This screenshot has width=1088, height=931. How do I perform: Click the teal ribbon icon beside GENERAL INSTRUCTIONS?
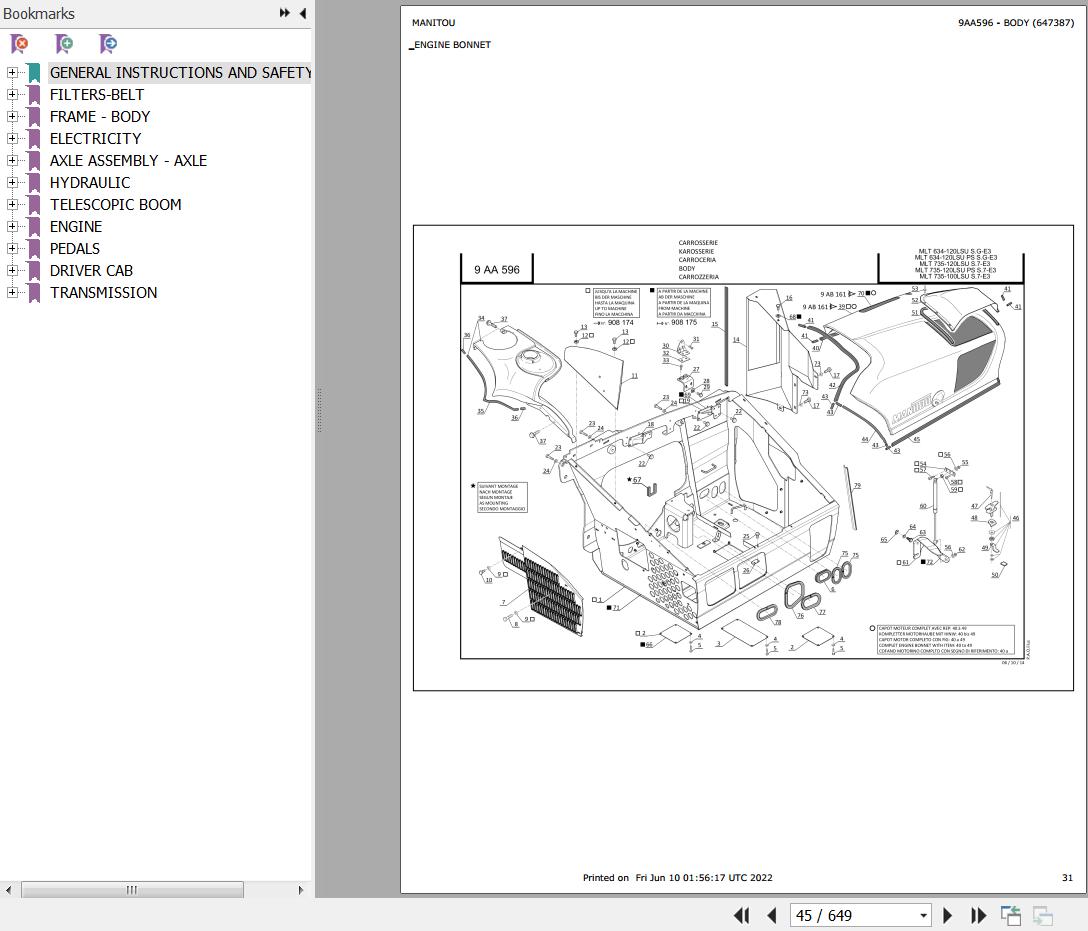pyautogui.click(x=34, y=73)
